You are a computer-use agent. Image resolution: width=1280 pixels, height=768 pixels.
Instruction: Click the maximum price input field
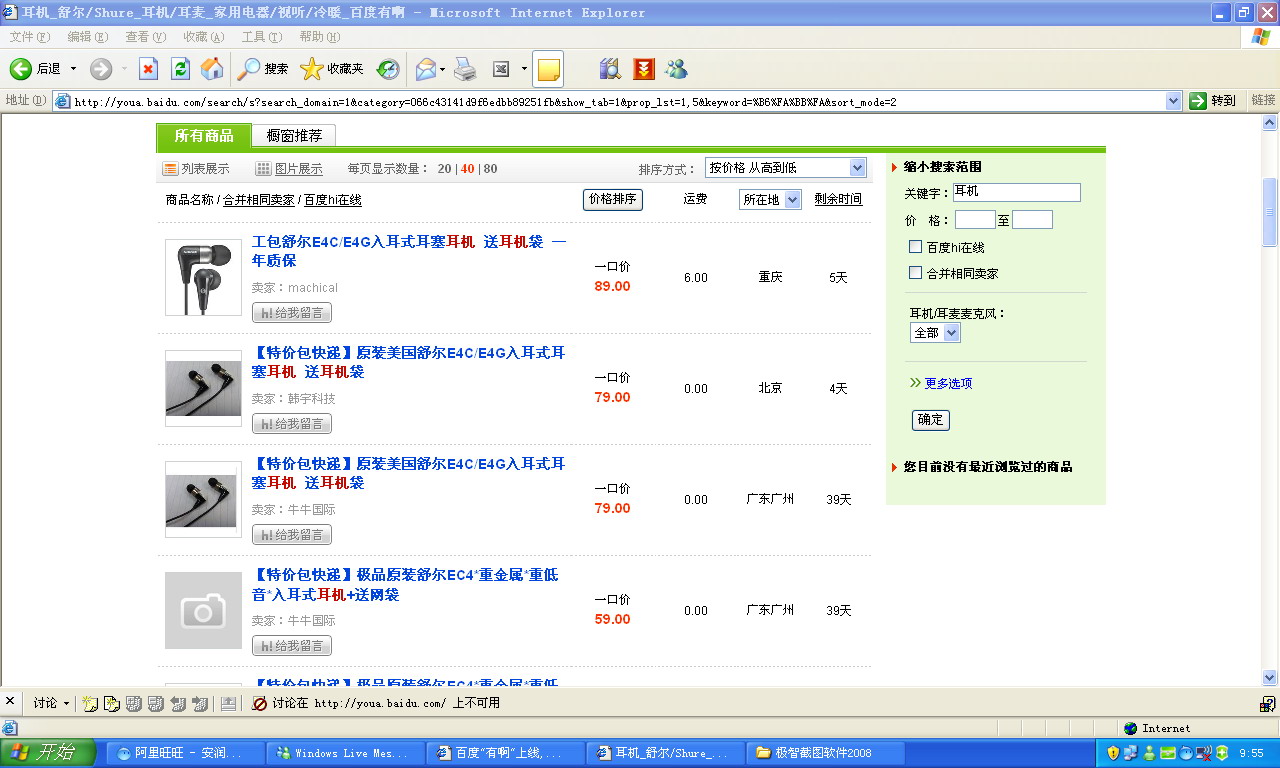pos(1032,220)
